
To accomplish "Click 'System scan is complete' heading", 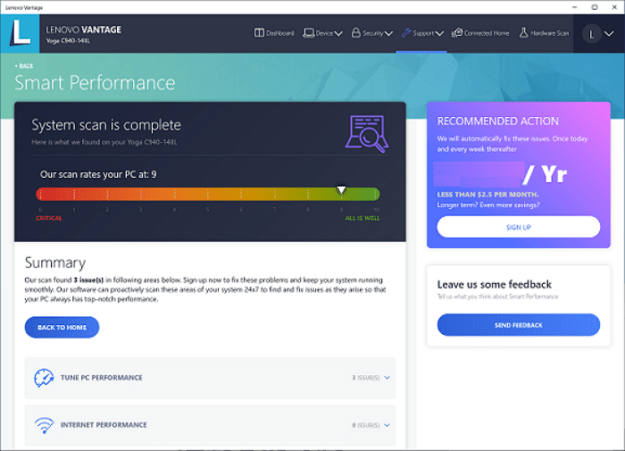I will [x=106, y=125].
